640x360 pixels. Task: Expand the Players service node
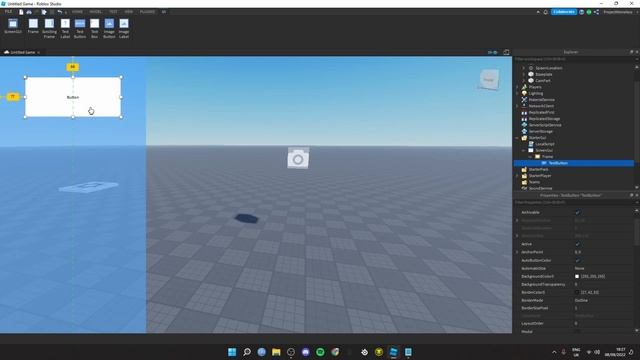[517, 87]
